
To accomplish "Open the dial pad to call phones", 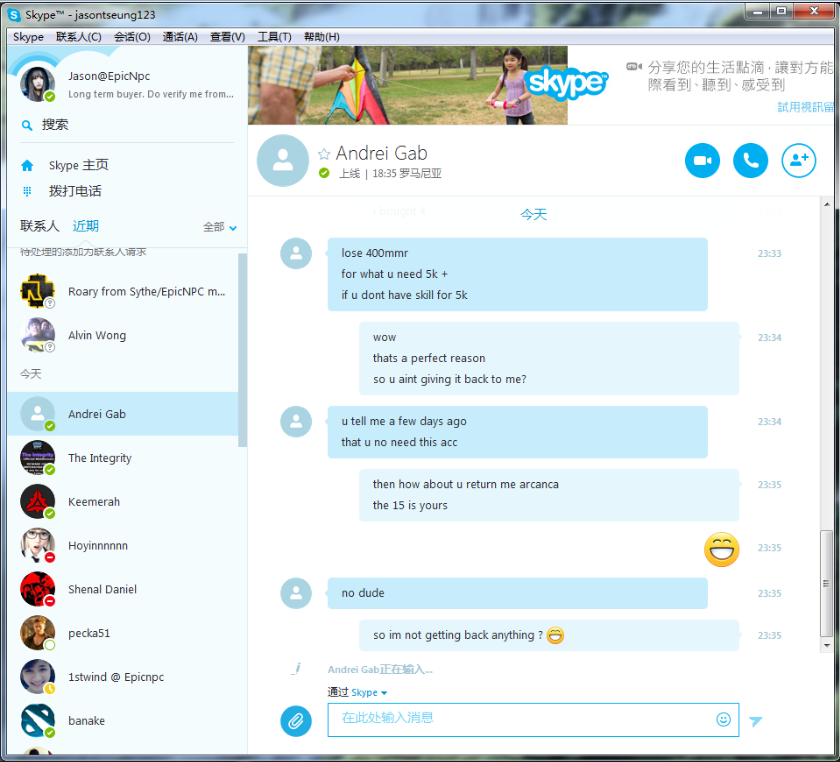I will [x=74, y=191].
